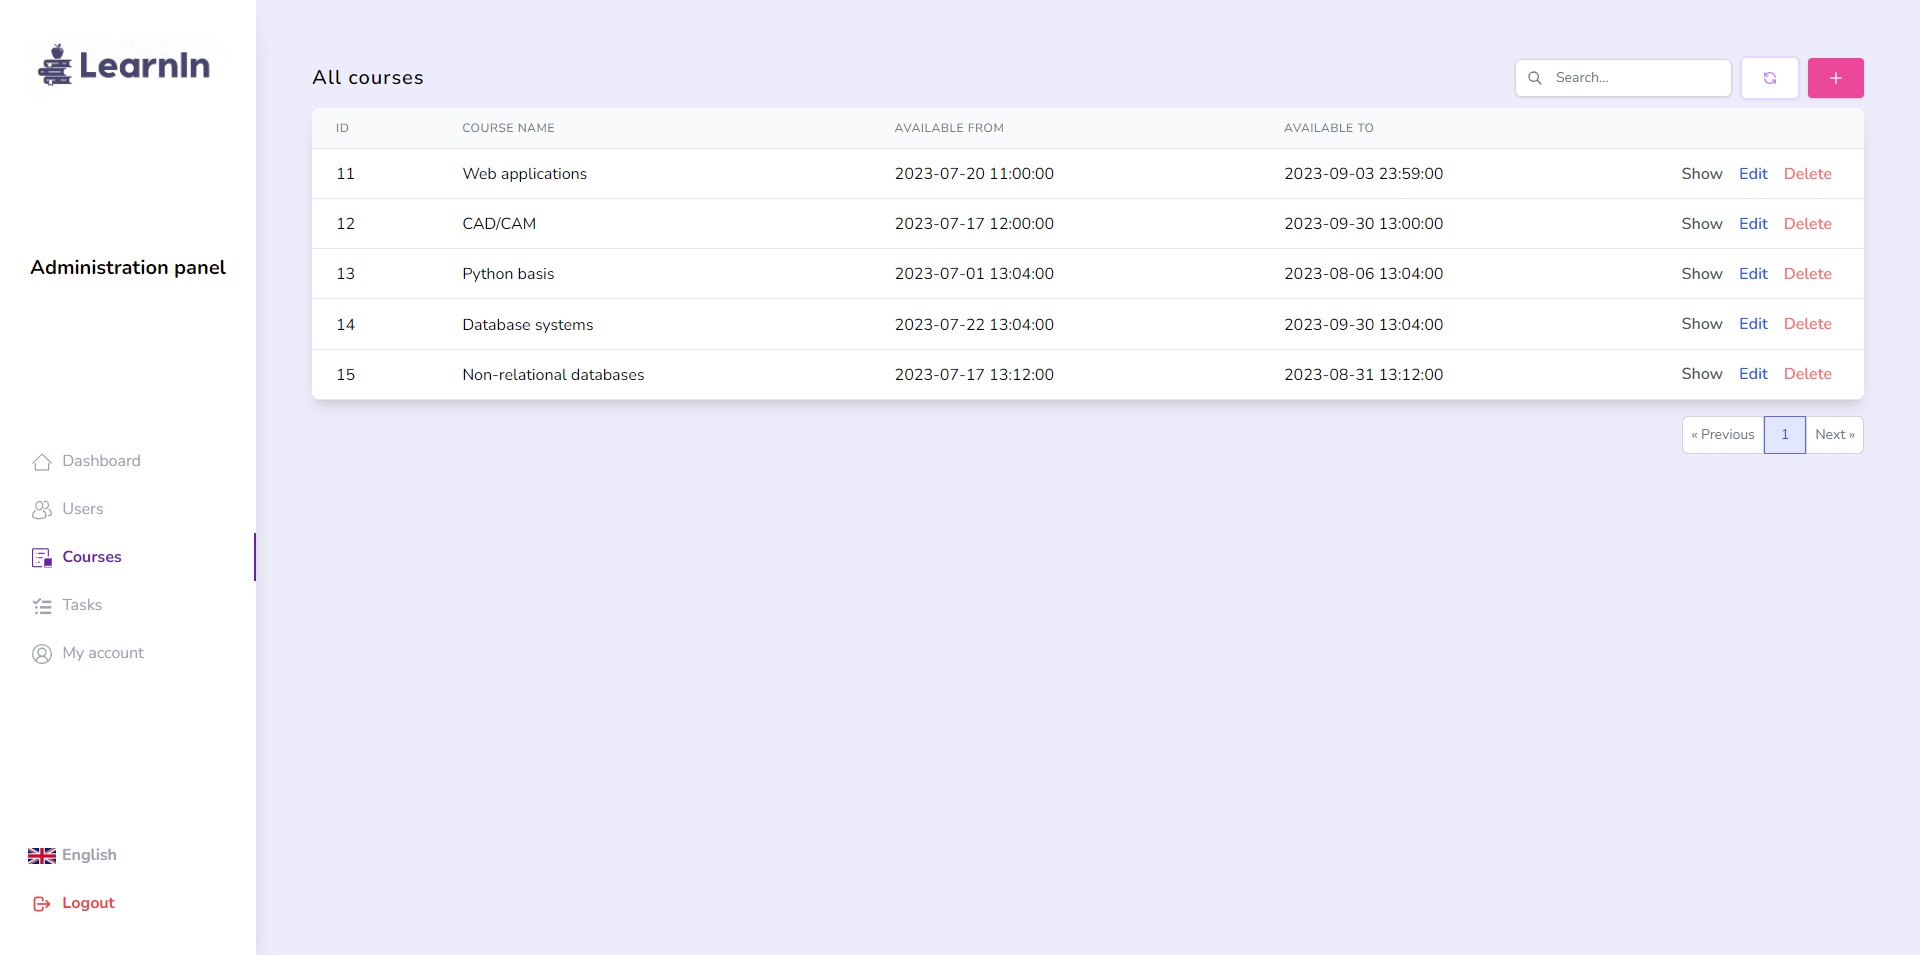
Task: Go to Next page
Action: tap(1835, 435)
